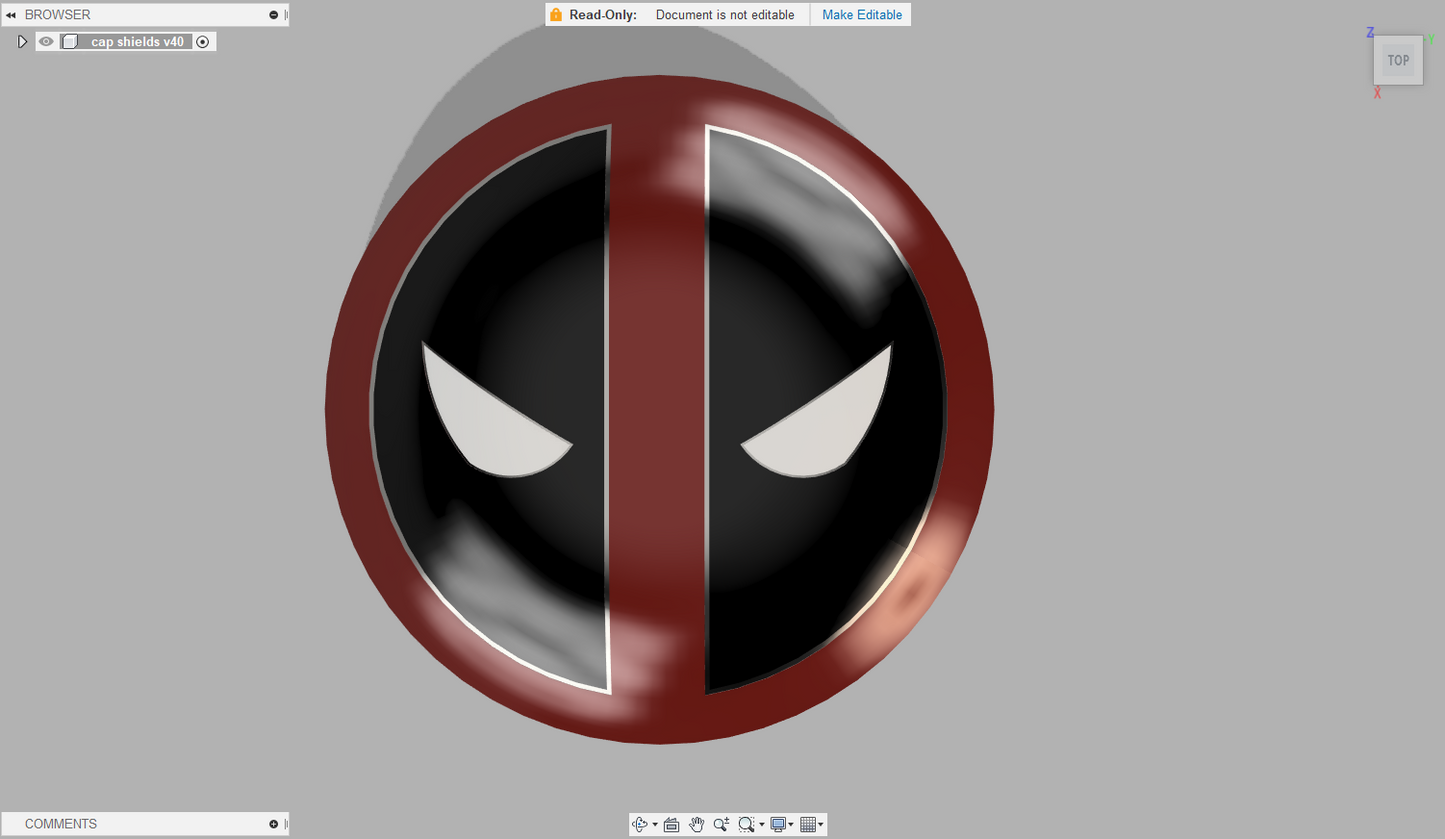Open the Orbit type dropdown arrow
Screen dimensions: 1445x839
click(655, 824)
